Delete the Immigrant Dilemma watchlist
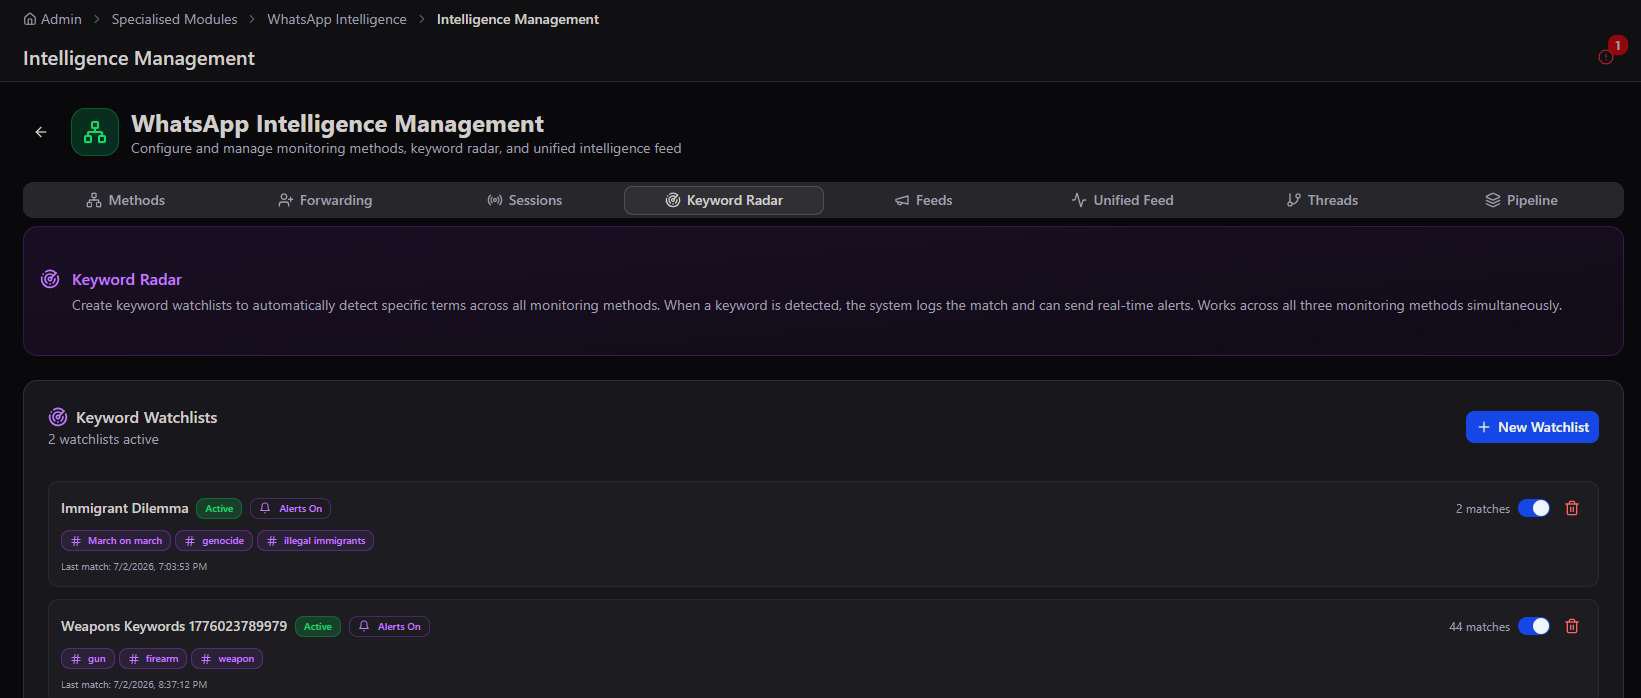 tap(1572, 508)
